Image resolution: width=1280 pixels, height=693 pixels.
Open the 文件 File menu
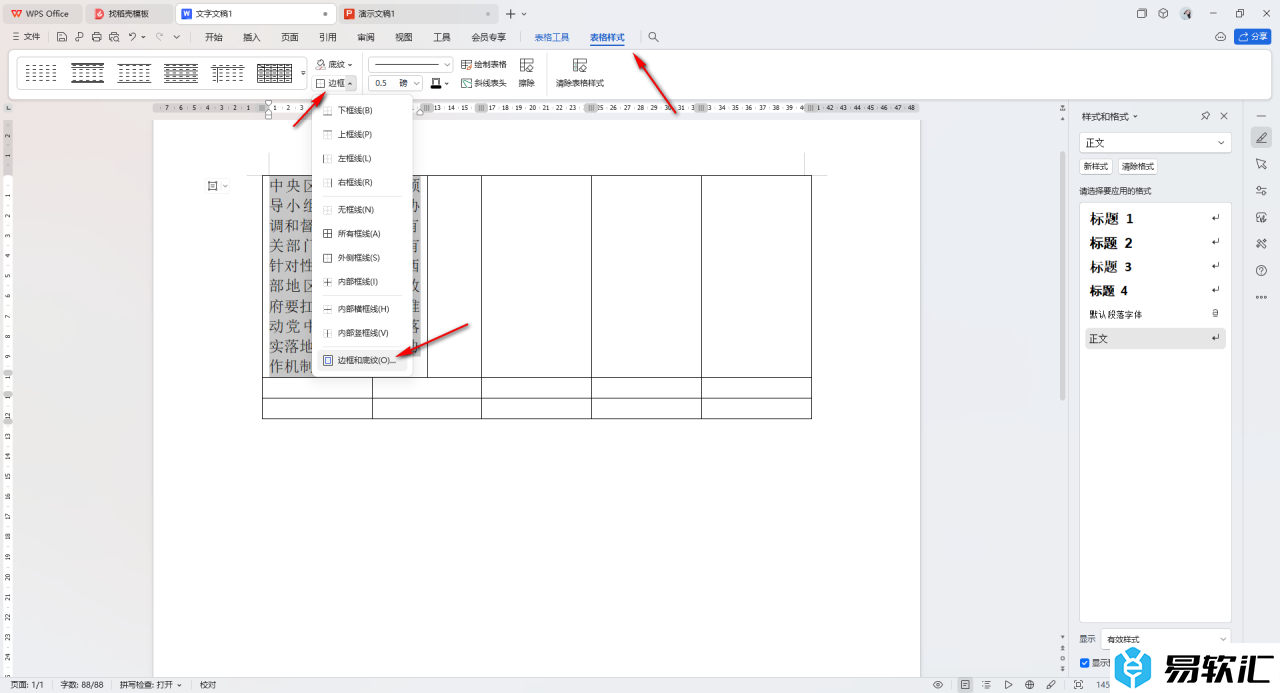26,37
